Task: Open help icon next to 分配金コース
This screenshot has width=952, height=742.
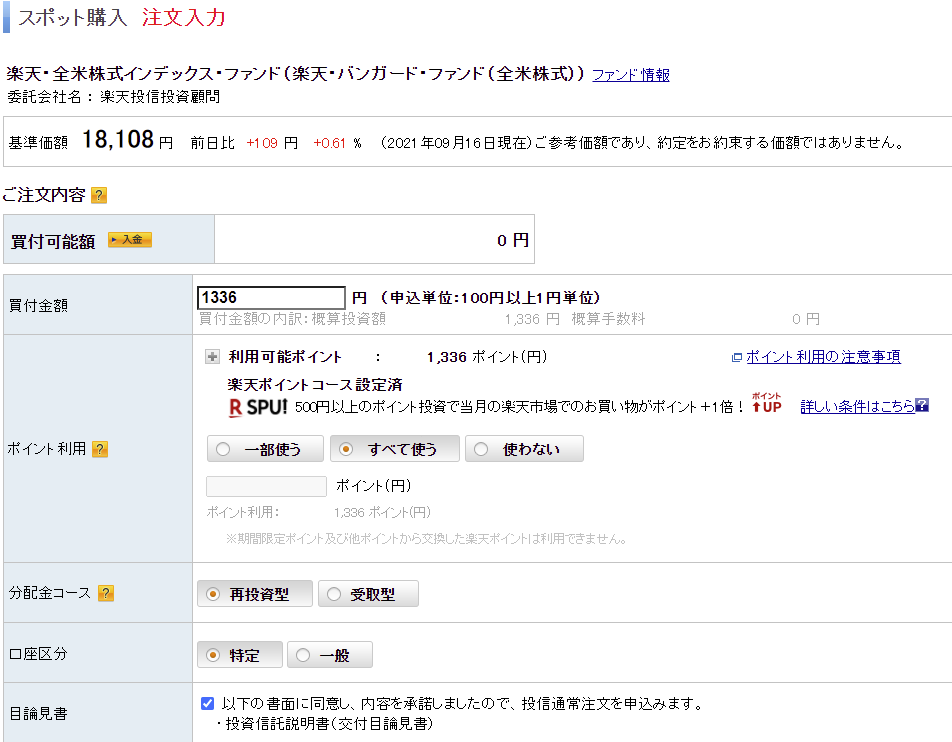Action: [x=106, y=593]
